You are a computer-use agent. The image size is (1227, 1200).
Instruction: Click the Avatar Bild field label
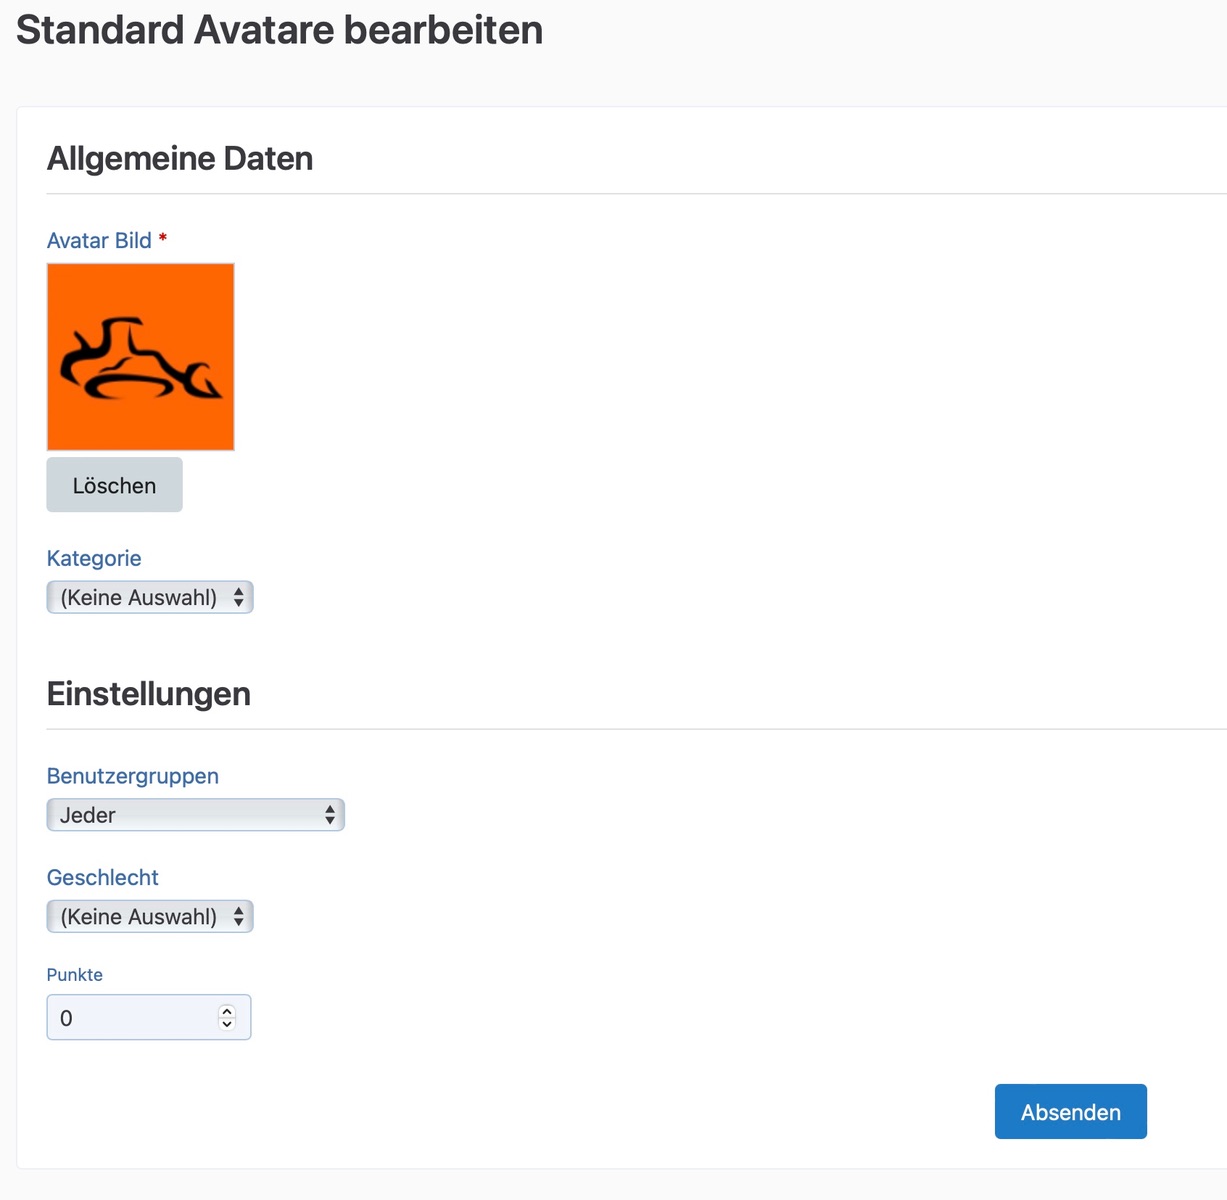pyautogui.click(x=99, y=241)
